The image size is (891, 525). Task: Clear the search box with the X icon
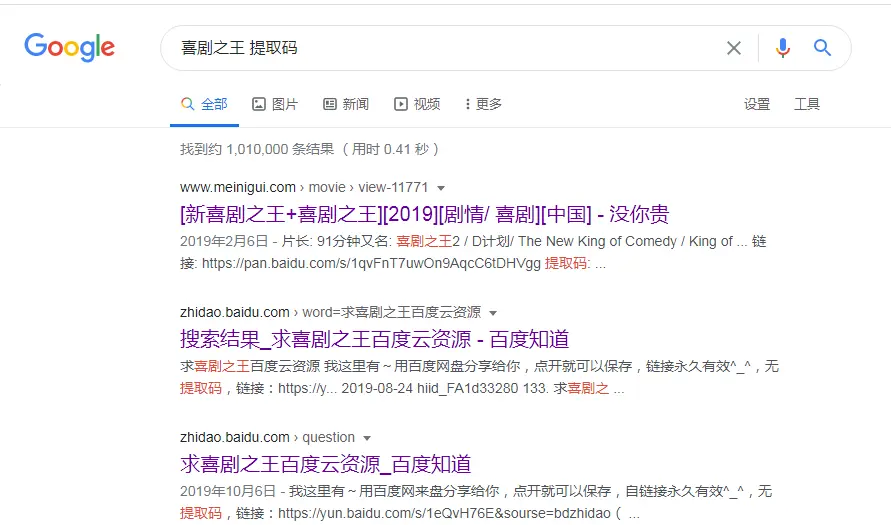click(x=734, y=48)
